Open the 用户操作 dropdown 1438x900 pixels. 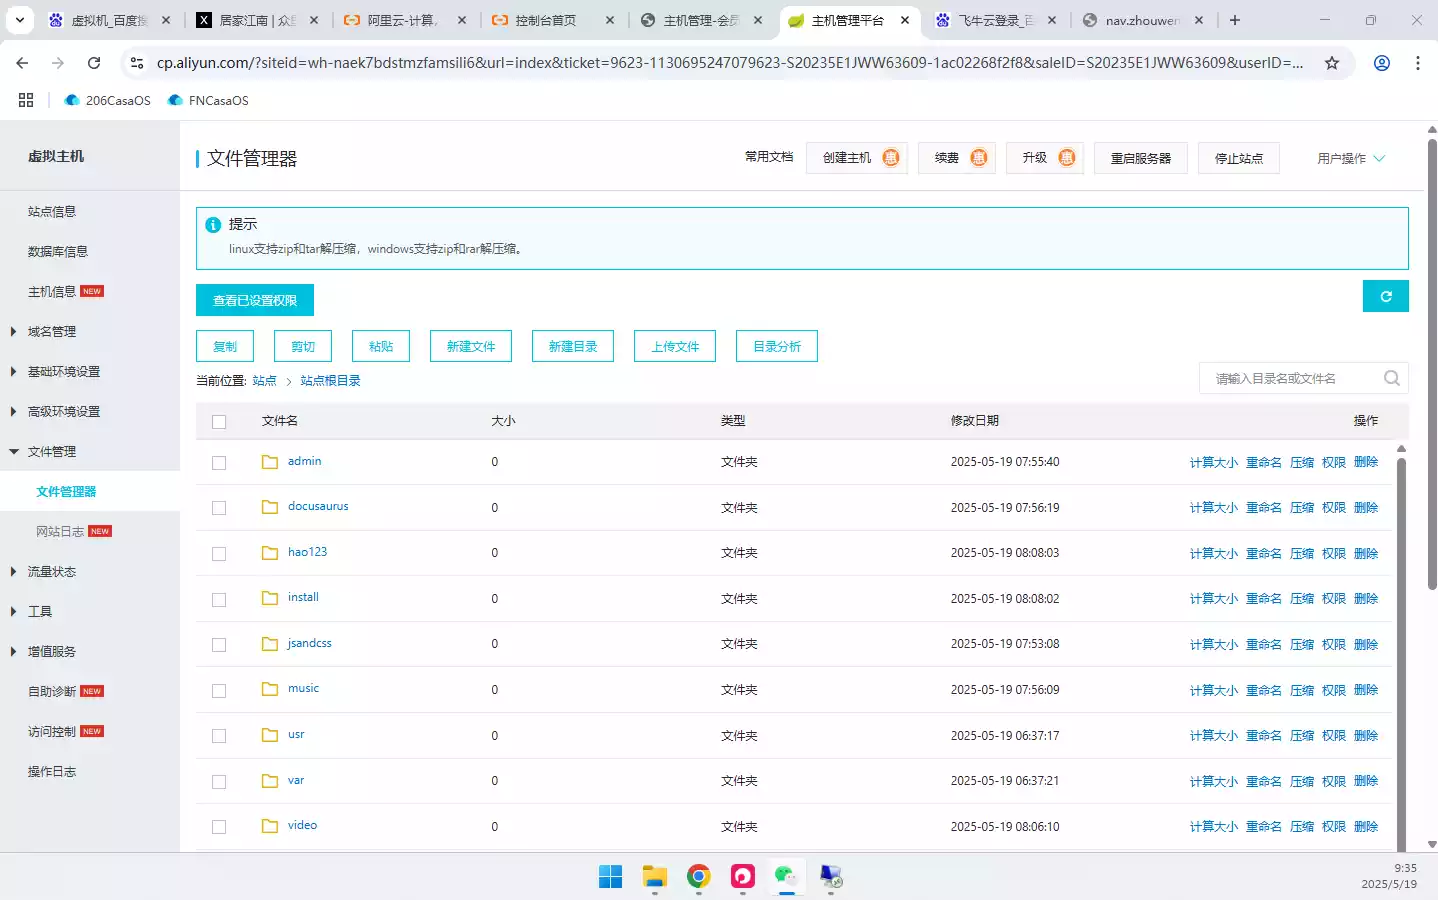[1351, 158]
